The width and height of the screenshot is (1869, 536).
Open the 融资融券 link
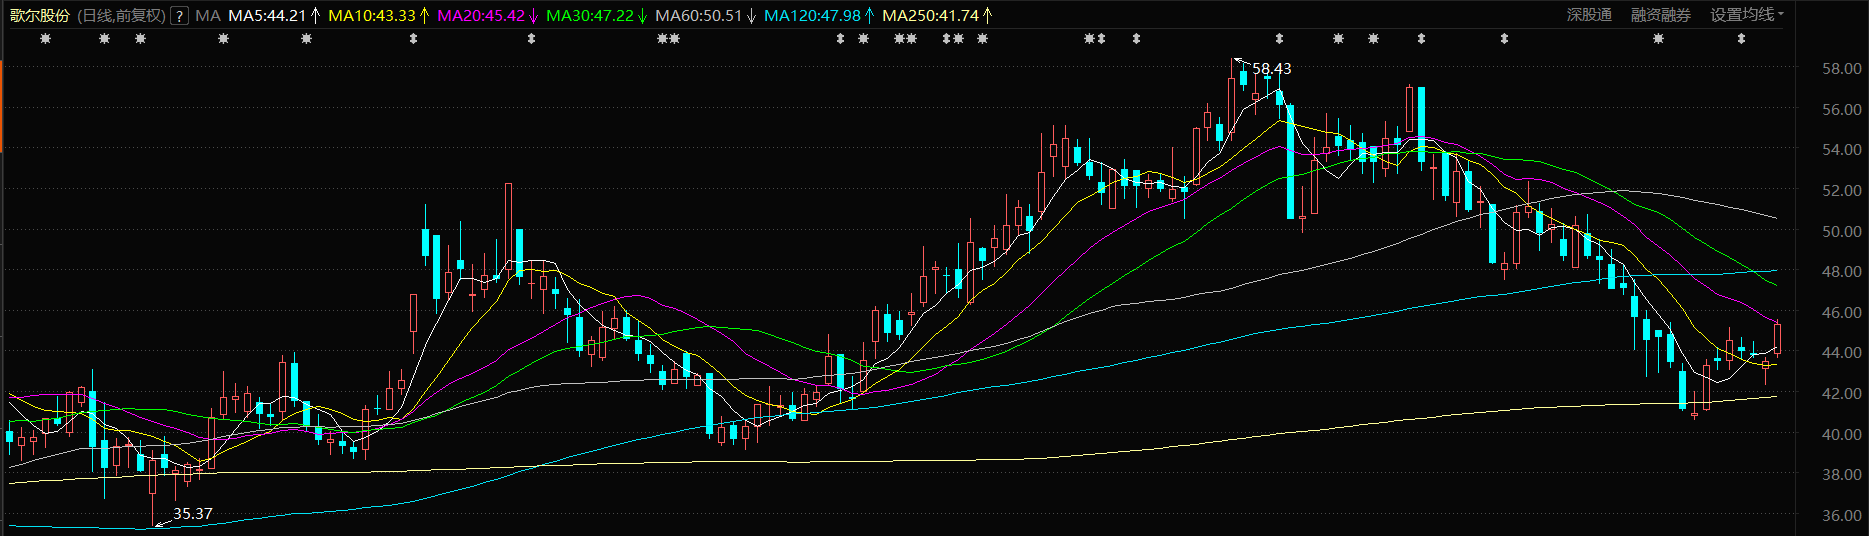[1661, 15]
